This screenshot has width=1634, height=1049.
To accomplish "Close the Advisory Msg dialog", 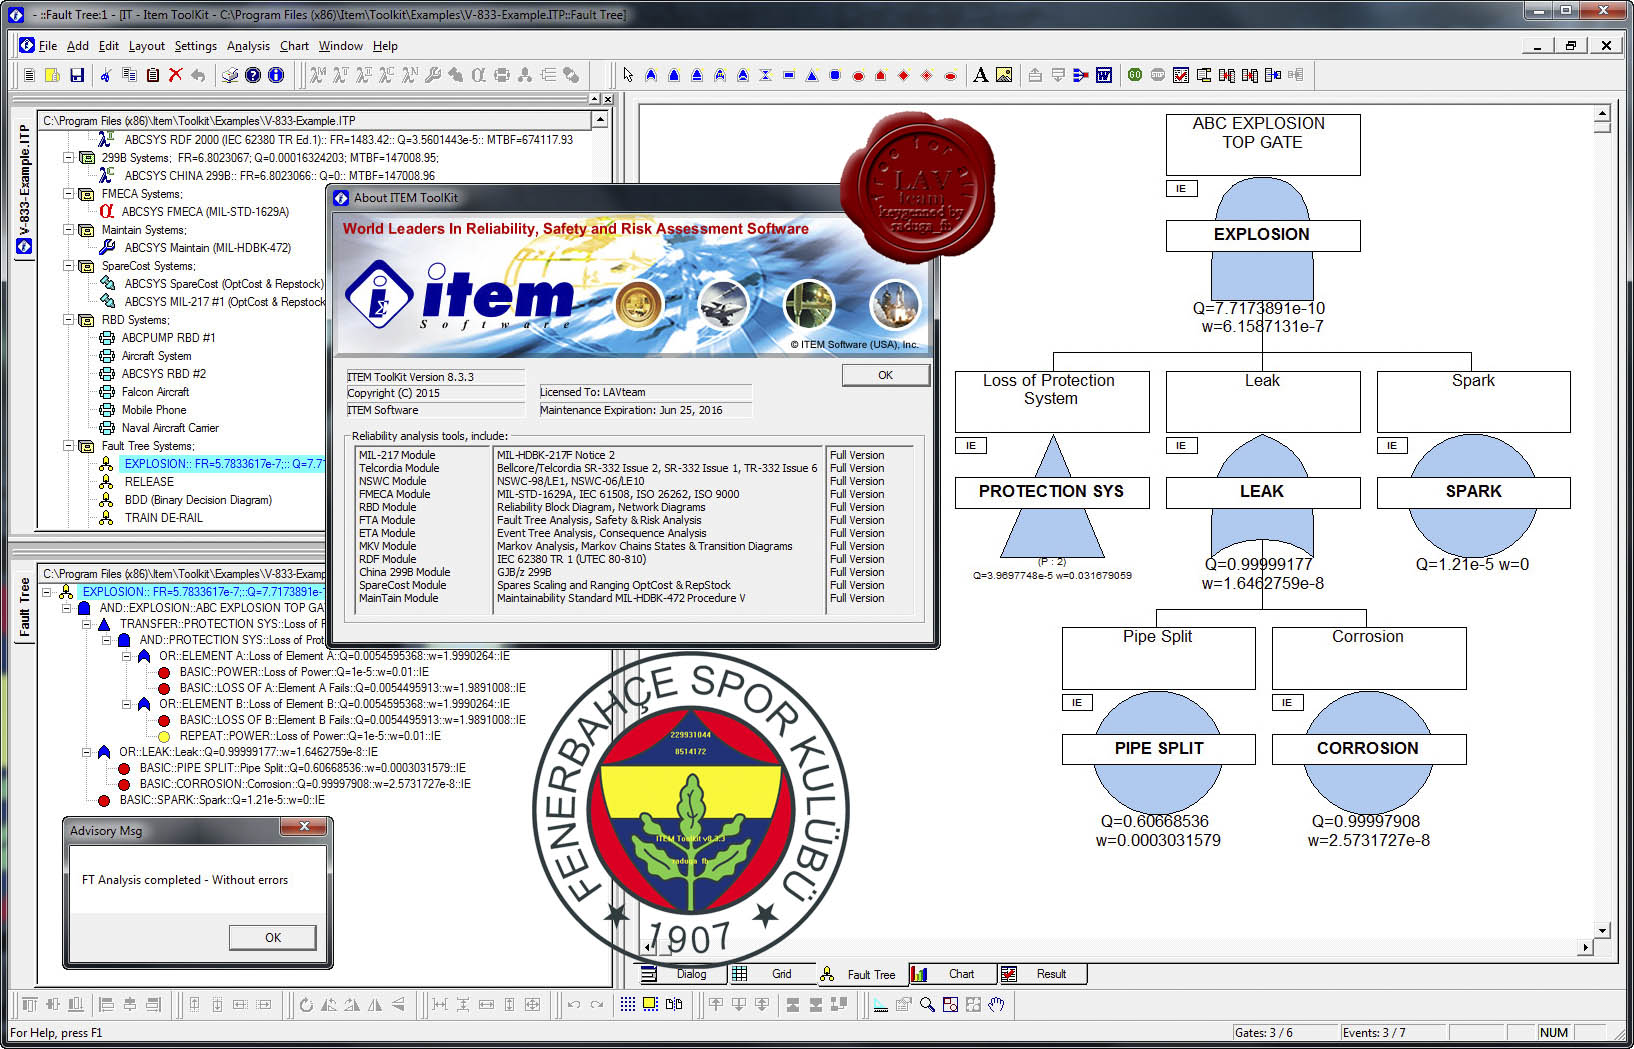I will point(304,826).
